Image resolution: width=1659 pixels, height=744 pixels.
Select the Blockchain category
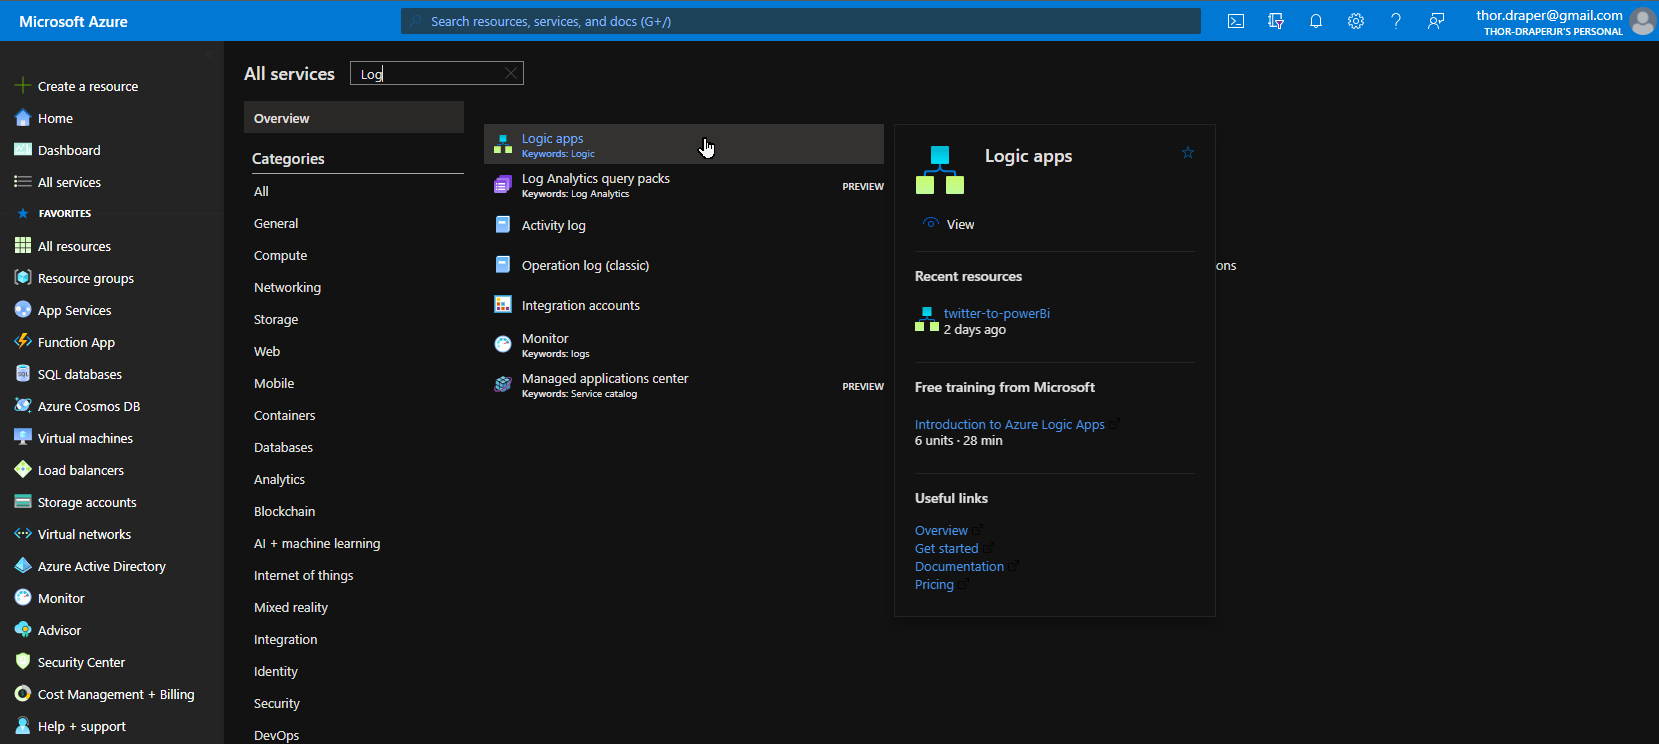coord(284,511)
